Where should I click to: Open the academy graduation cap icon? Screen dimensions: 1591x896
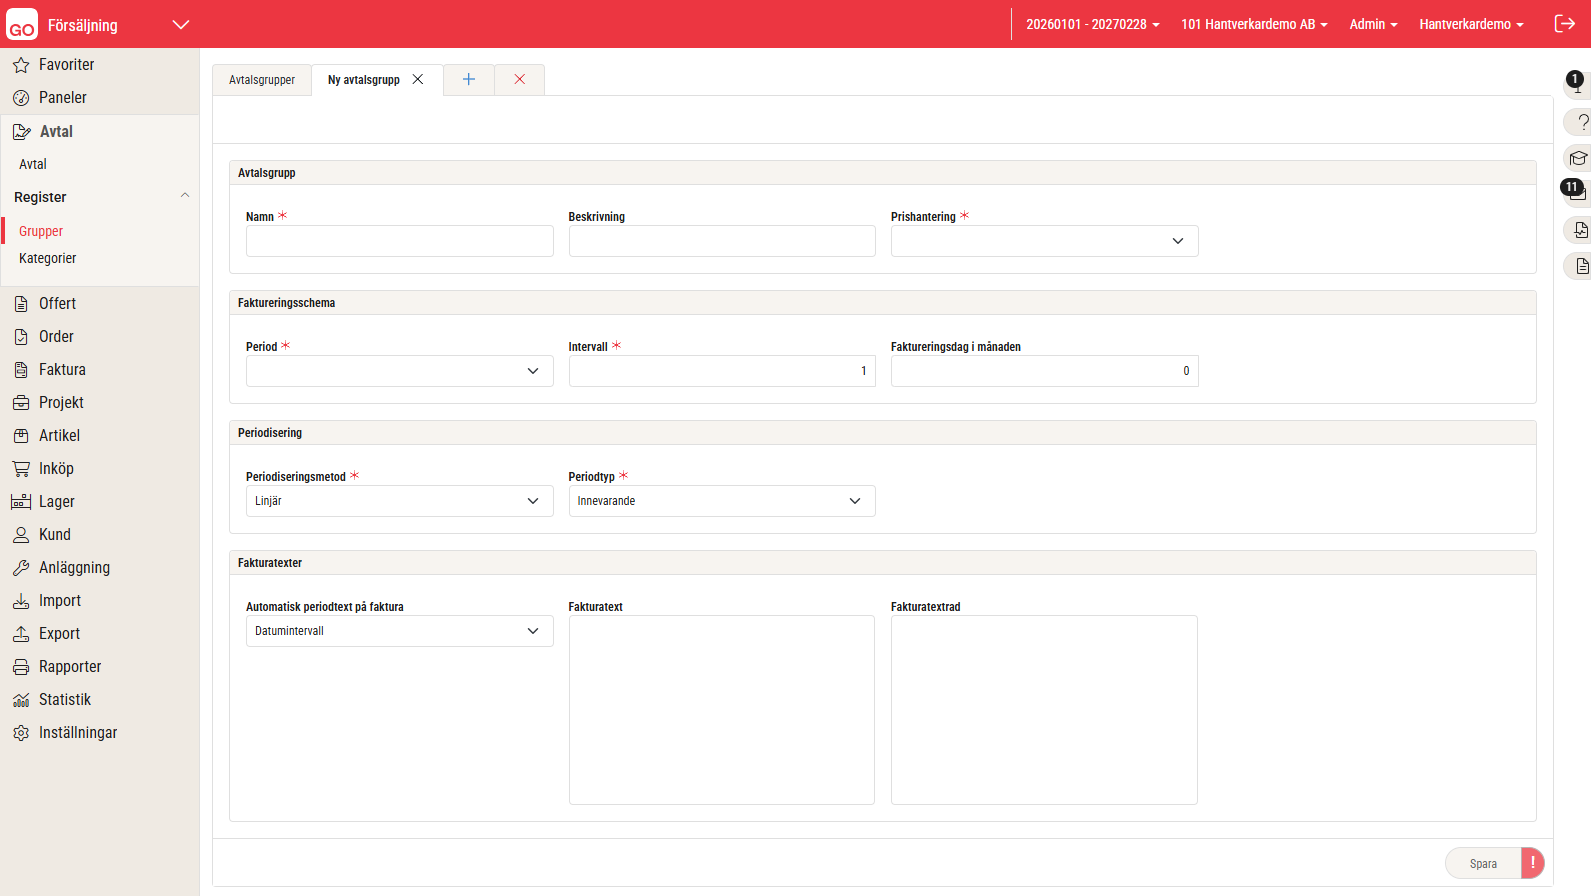click(1578, 158)
